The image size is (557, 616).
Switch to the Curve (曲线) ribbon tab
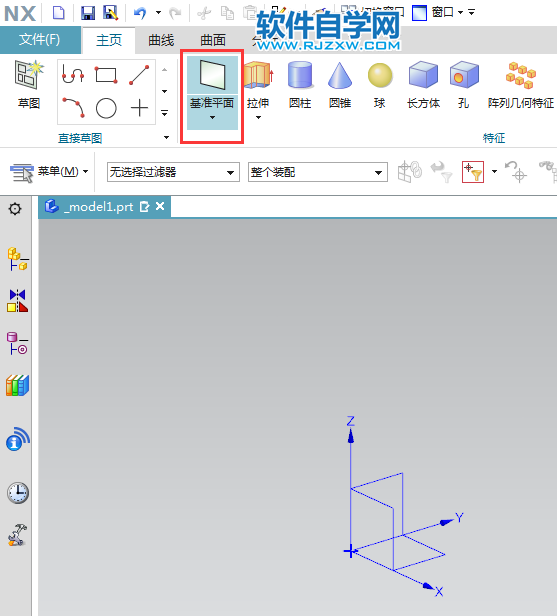pos(161,40)
